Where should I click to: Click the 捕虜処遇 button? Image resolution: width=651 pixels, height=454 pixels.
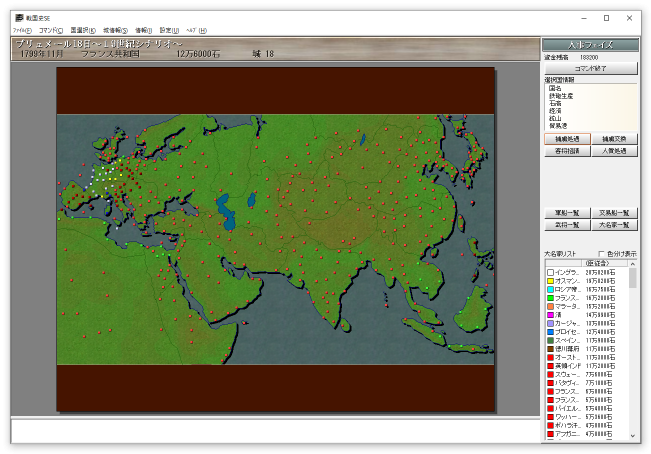[566, 139]
